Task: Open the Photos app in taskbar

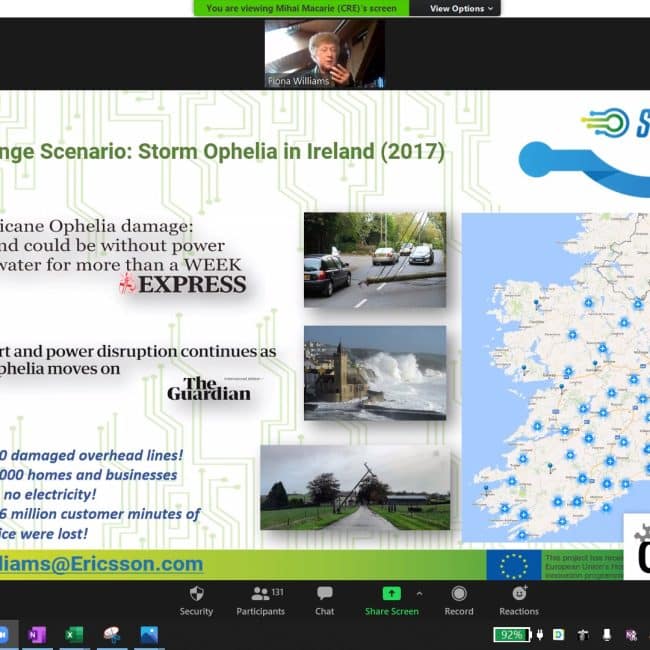Action: [149, 634]
